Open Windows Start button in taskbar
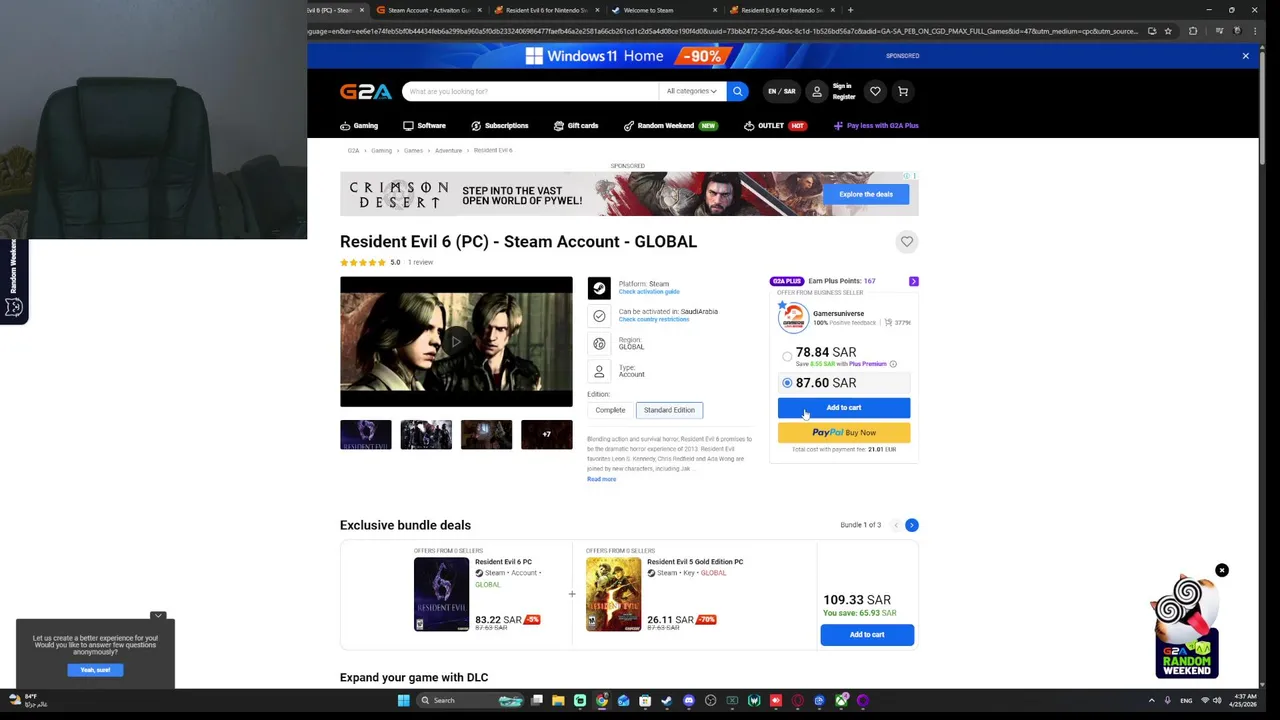The height and width of the screenshot is (720, 1280). pyautogui.click(x=404, y=700)
